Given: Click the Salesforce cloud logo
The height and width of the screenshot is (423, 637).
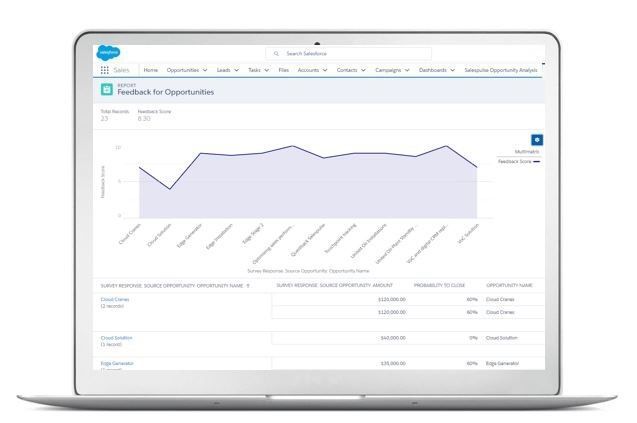Looking at the screenshot, I should (108, 53).
